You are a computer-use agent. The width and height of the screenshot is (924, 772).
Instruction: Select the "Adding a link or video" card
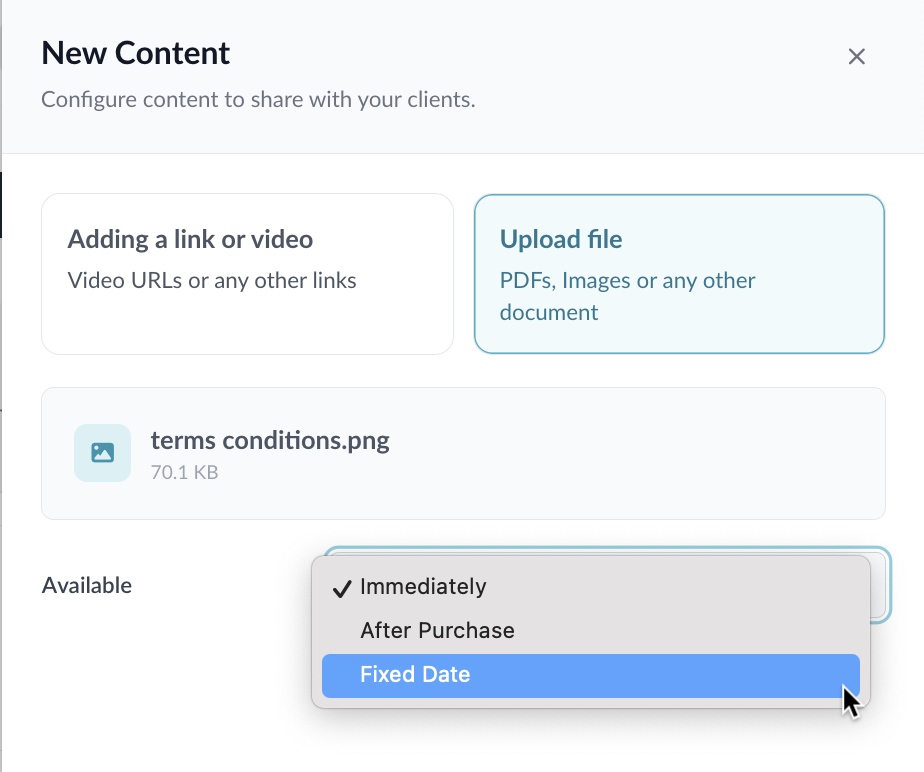click(247, 274)
